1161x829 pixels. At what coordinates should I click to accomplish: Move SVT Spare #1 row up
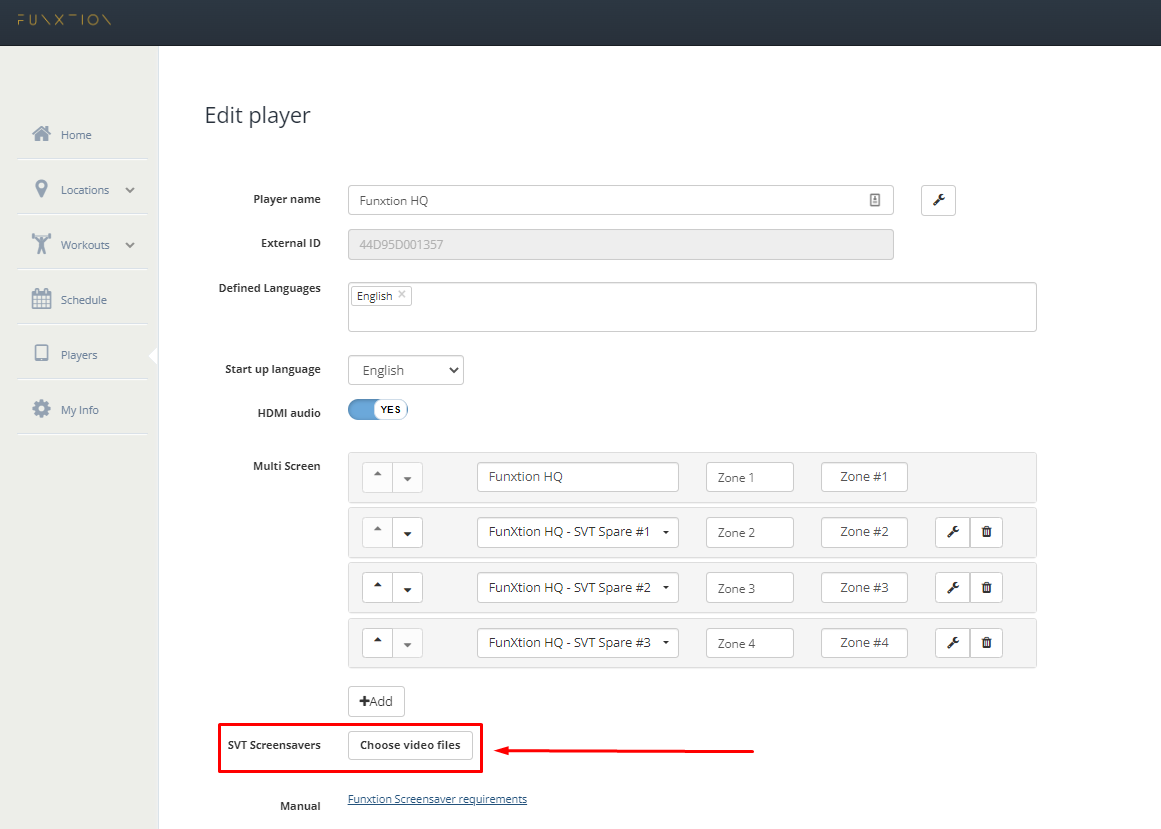(378, 532)
